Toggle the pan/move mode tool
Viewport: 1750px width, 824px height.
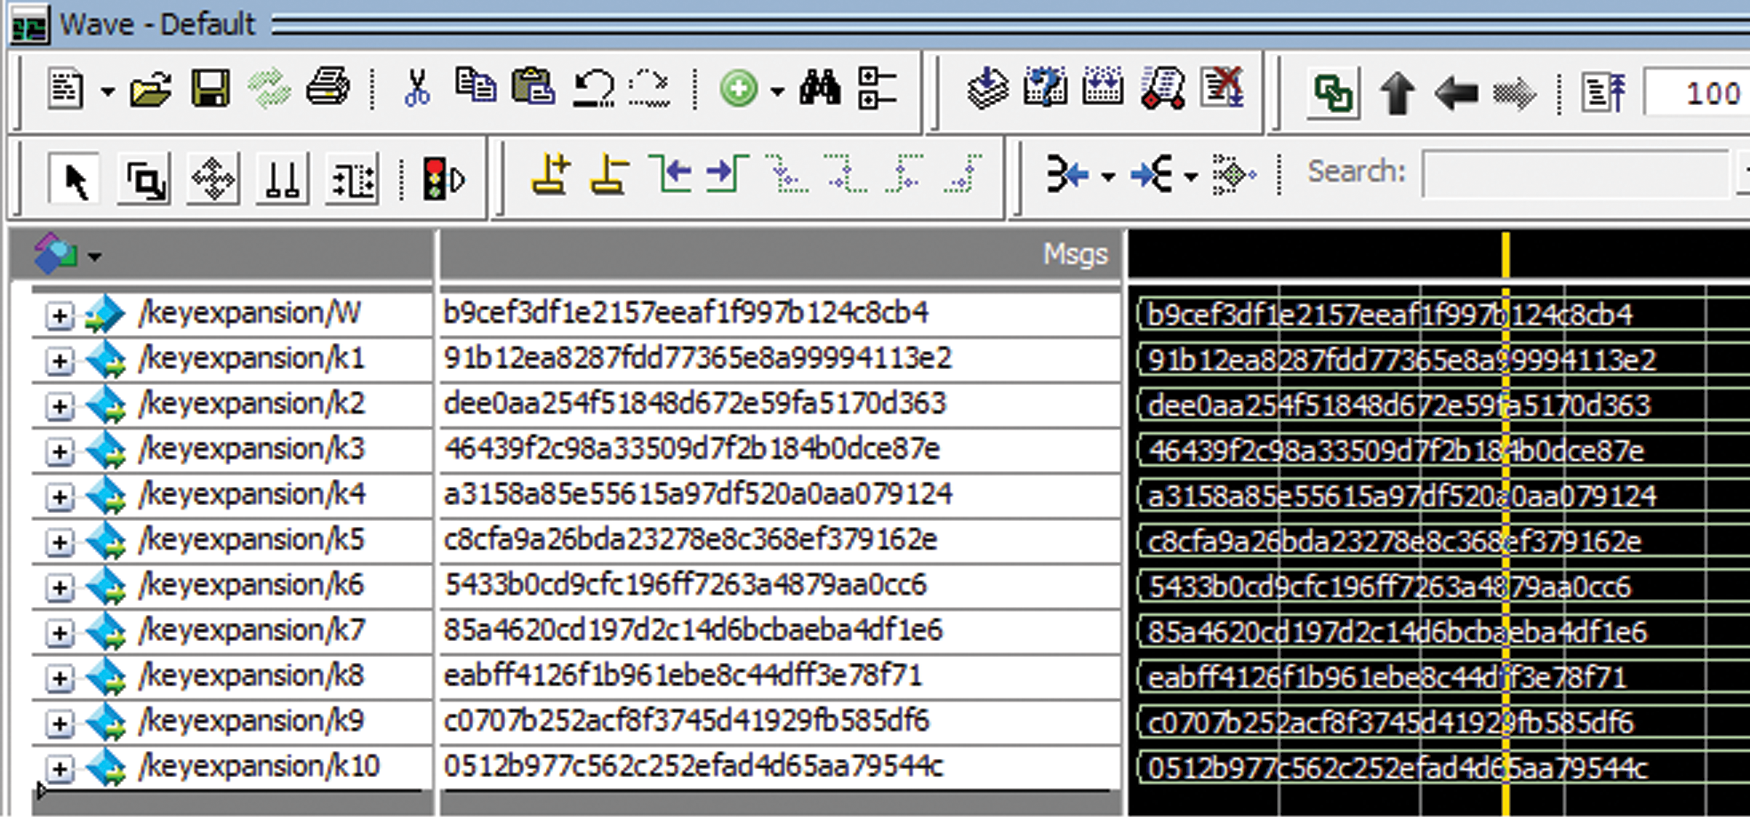213,181
